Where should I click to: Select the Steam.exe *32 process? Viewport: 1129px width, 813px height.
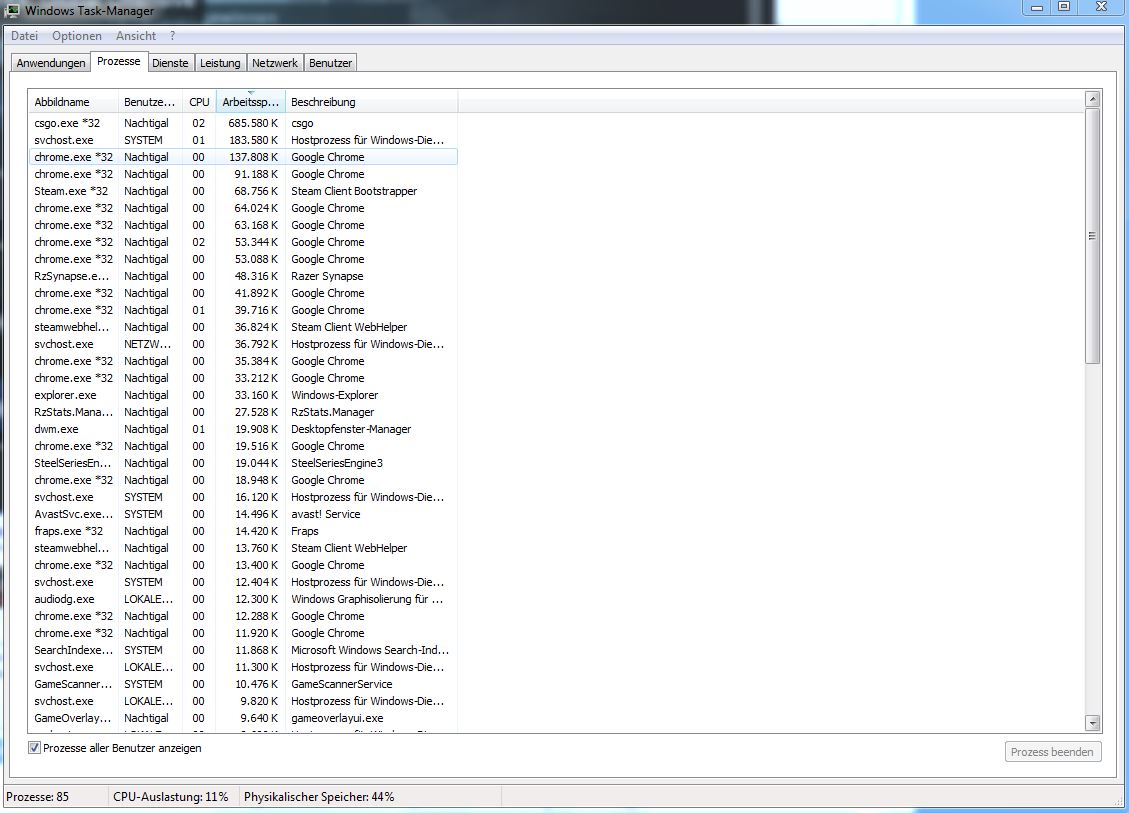tap(243, 191)
